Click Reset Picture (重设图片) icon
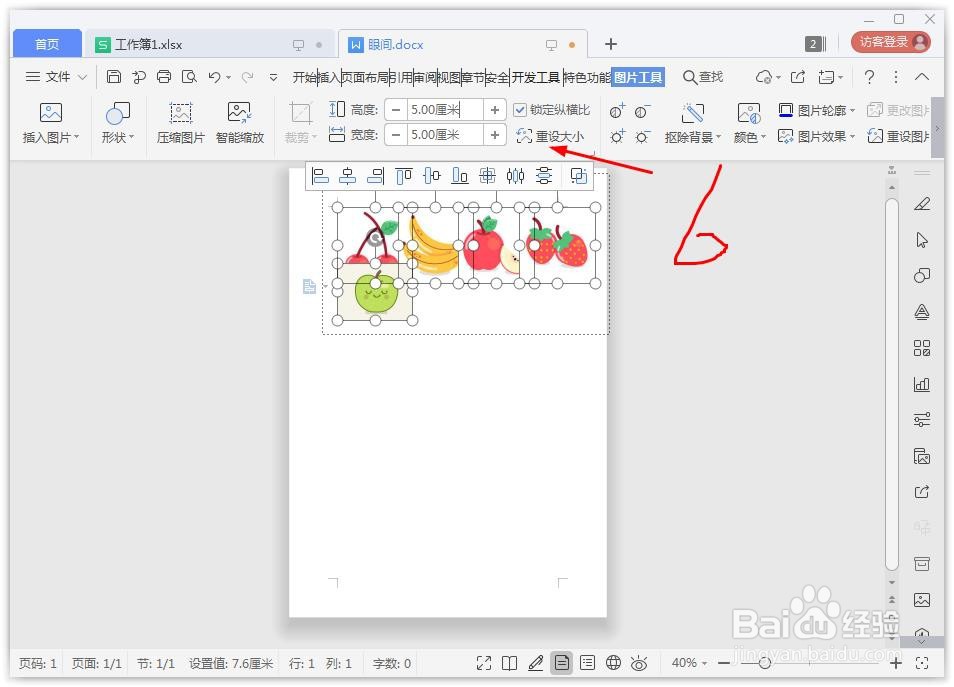The width and height of the screenshot is (954, 687). (x=903, y=136)
